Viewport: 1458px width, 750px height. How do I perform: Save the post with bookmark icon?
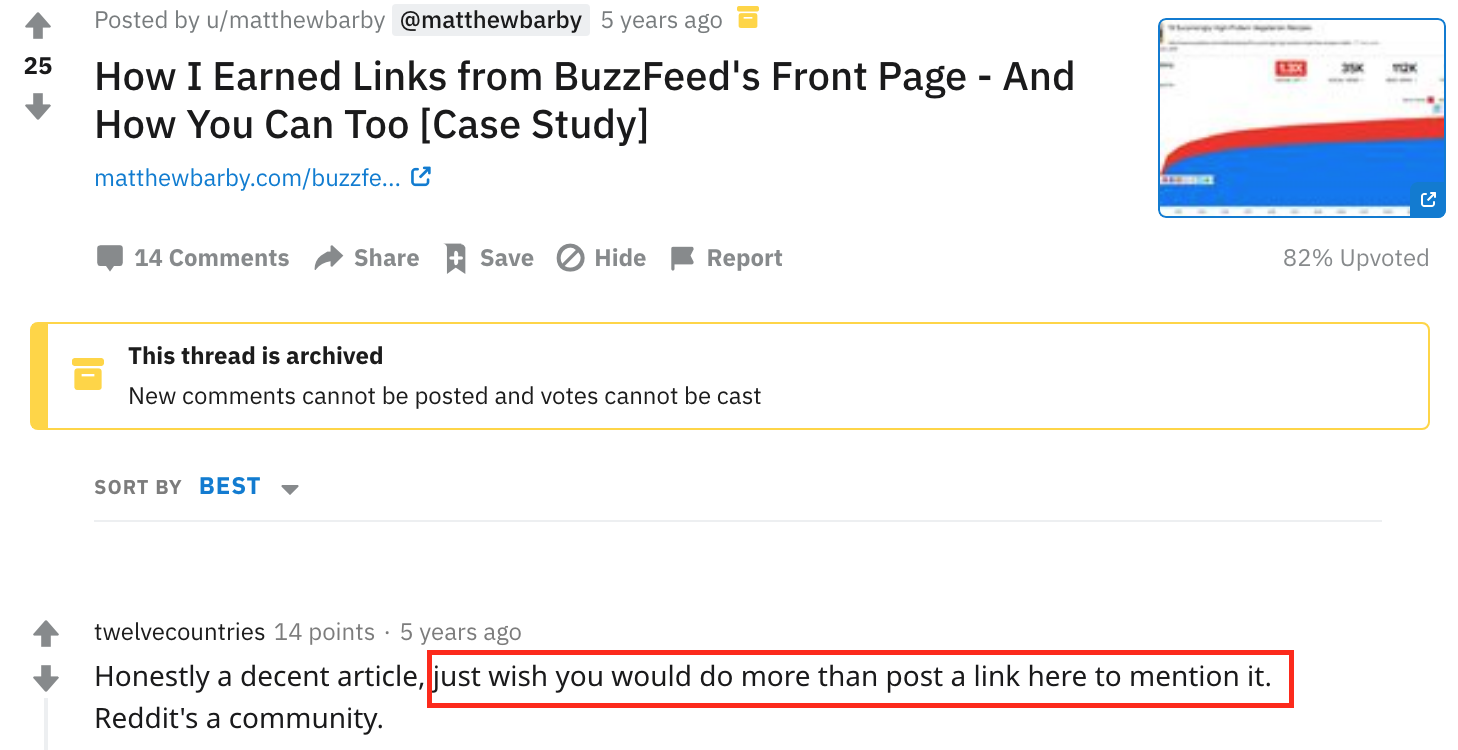pyautogui.click(x=489, y=258)
